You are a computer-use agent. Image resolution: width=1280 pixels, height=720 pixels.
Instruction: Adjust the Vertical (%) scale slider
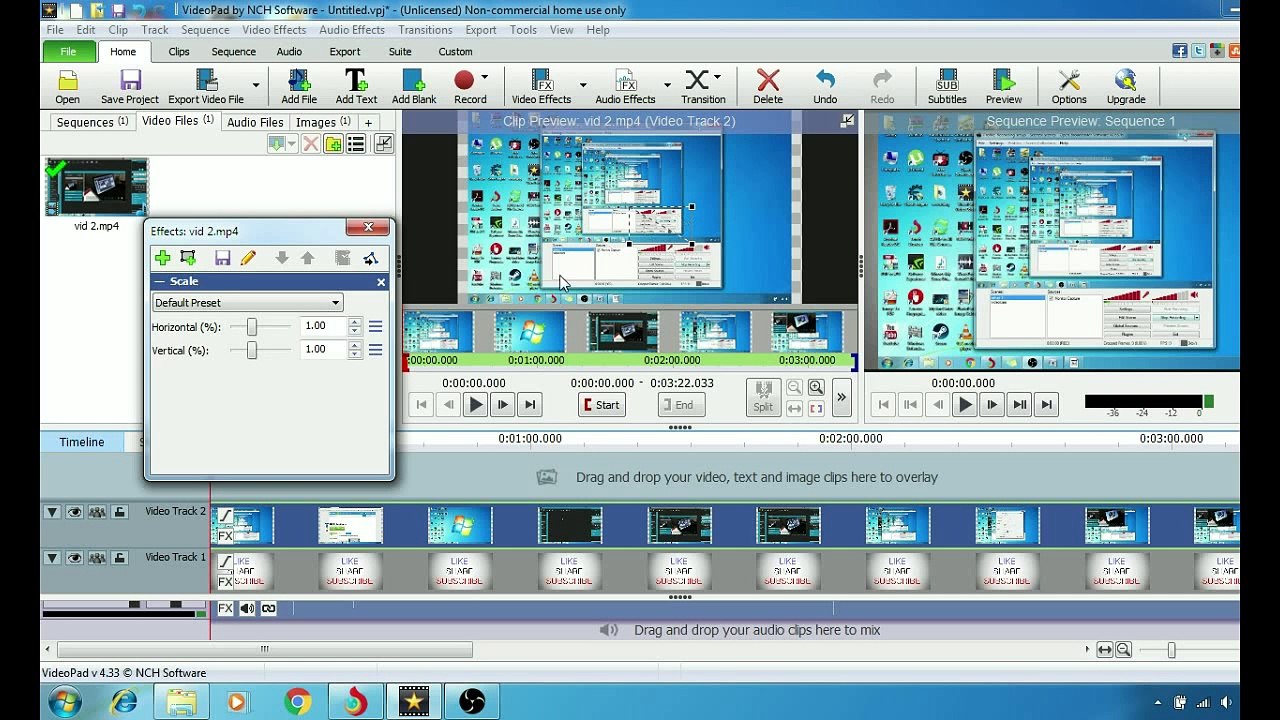point(252,350)
